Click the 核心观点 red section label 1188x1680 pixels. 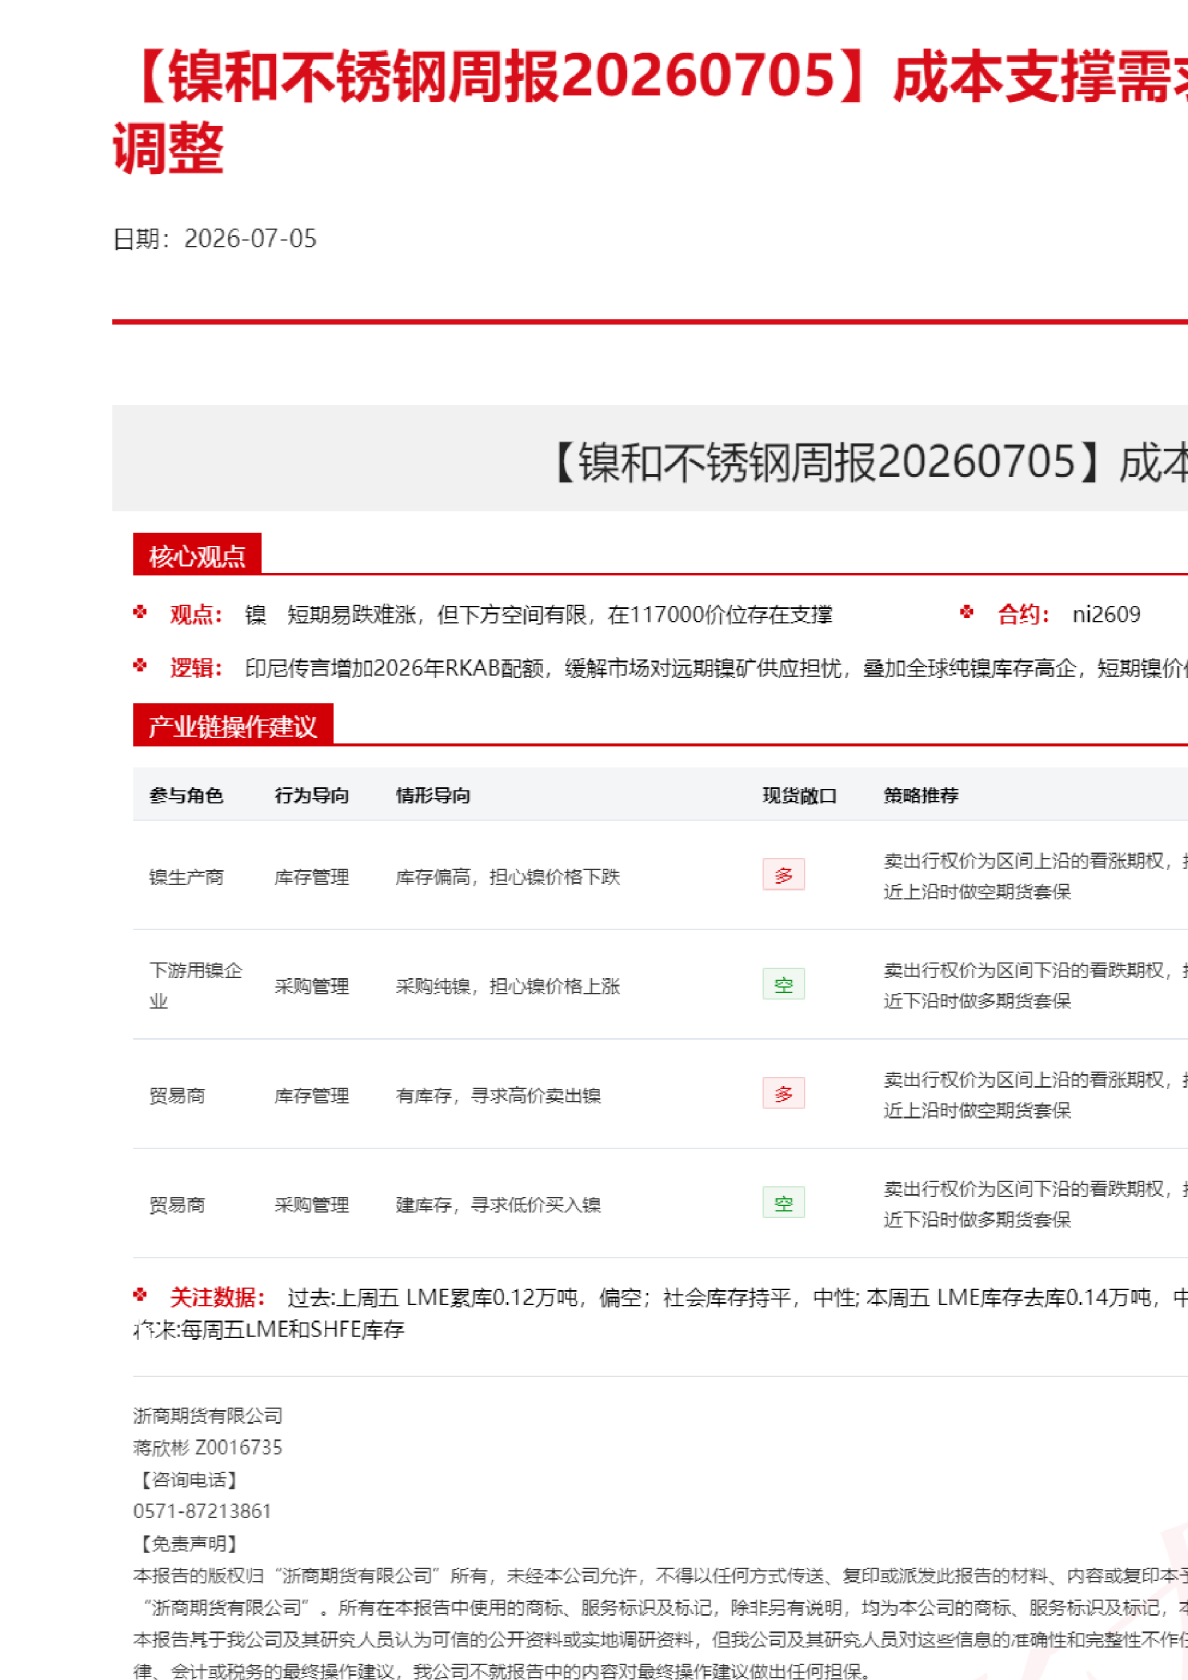click(x=197, y=555)
